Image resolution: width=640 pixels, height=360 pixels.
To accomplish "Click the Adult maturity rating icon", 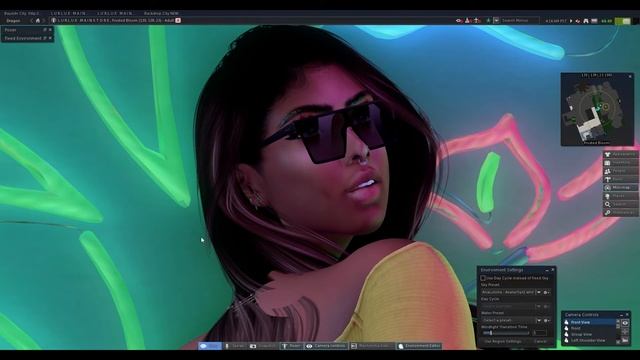I will [178, 20].
